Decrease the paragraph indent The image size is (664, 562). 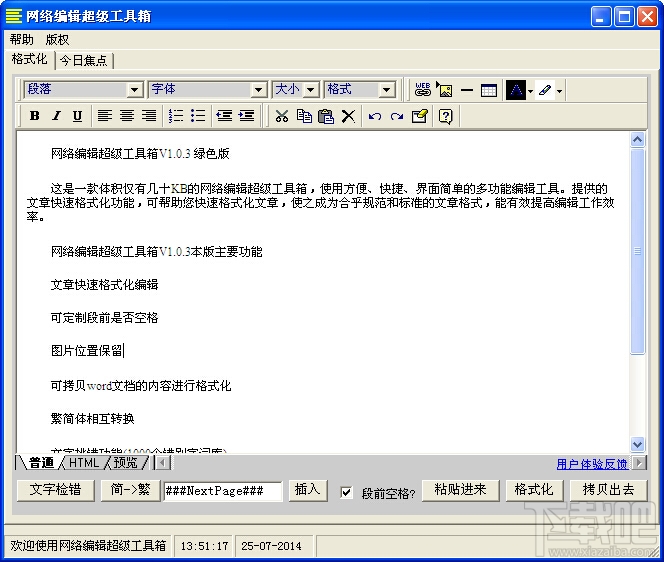[x=224, y=116]
